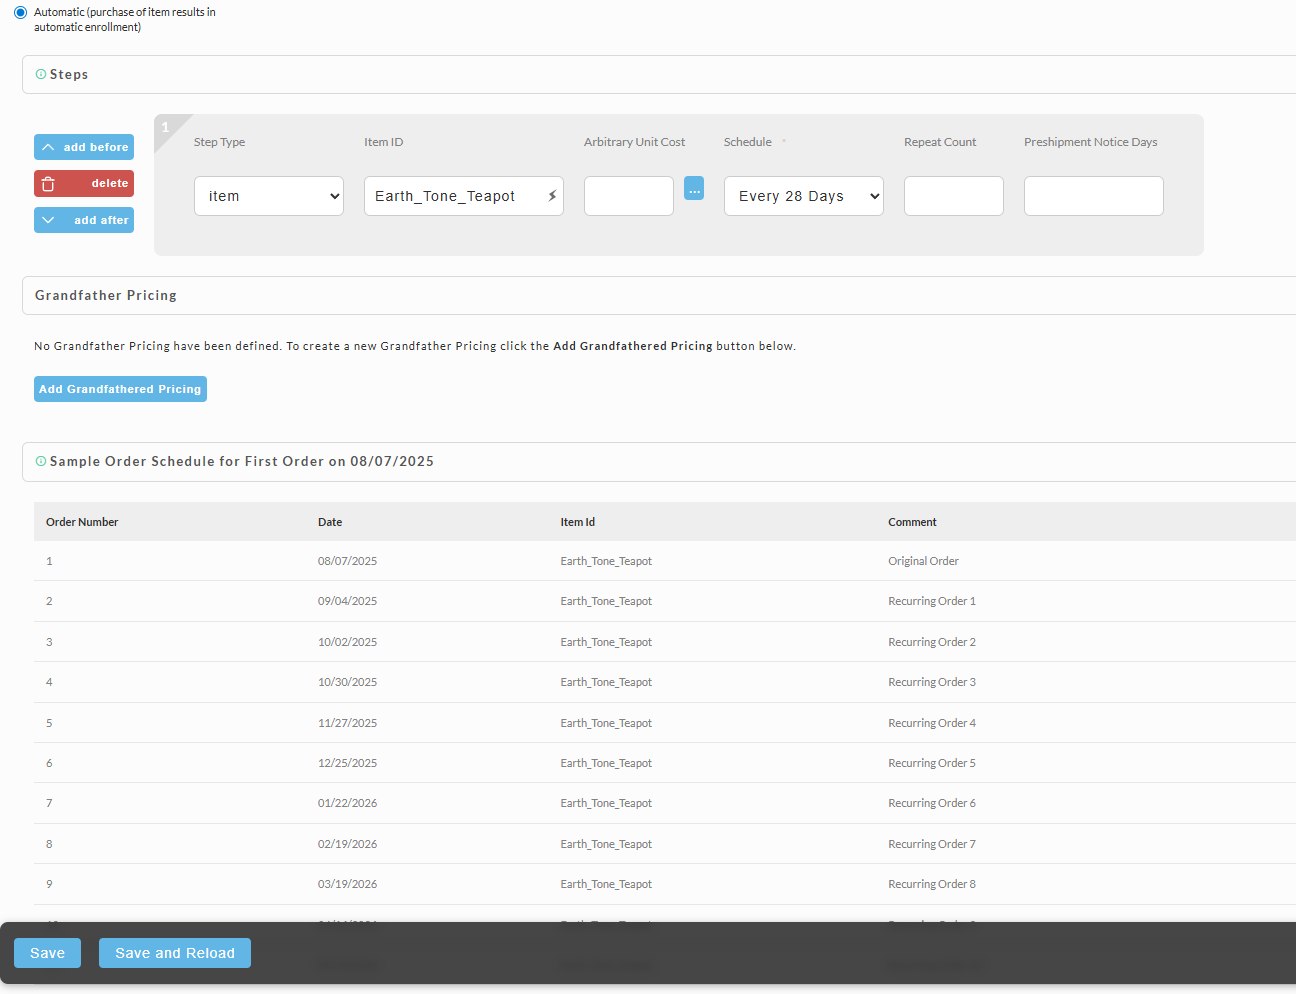Click the Arbitrary Unit Cost label
The image size is (1296, 994).
click(634, 142)
